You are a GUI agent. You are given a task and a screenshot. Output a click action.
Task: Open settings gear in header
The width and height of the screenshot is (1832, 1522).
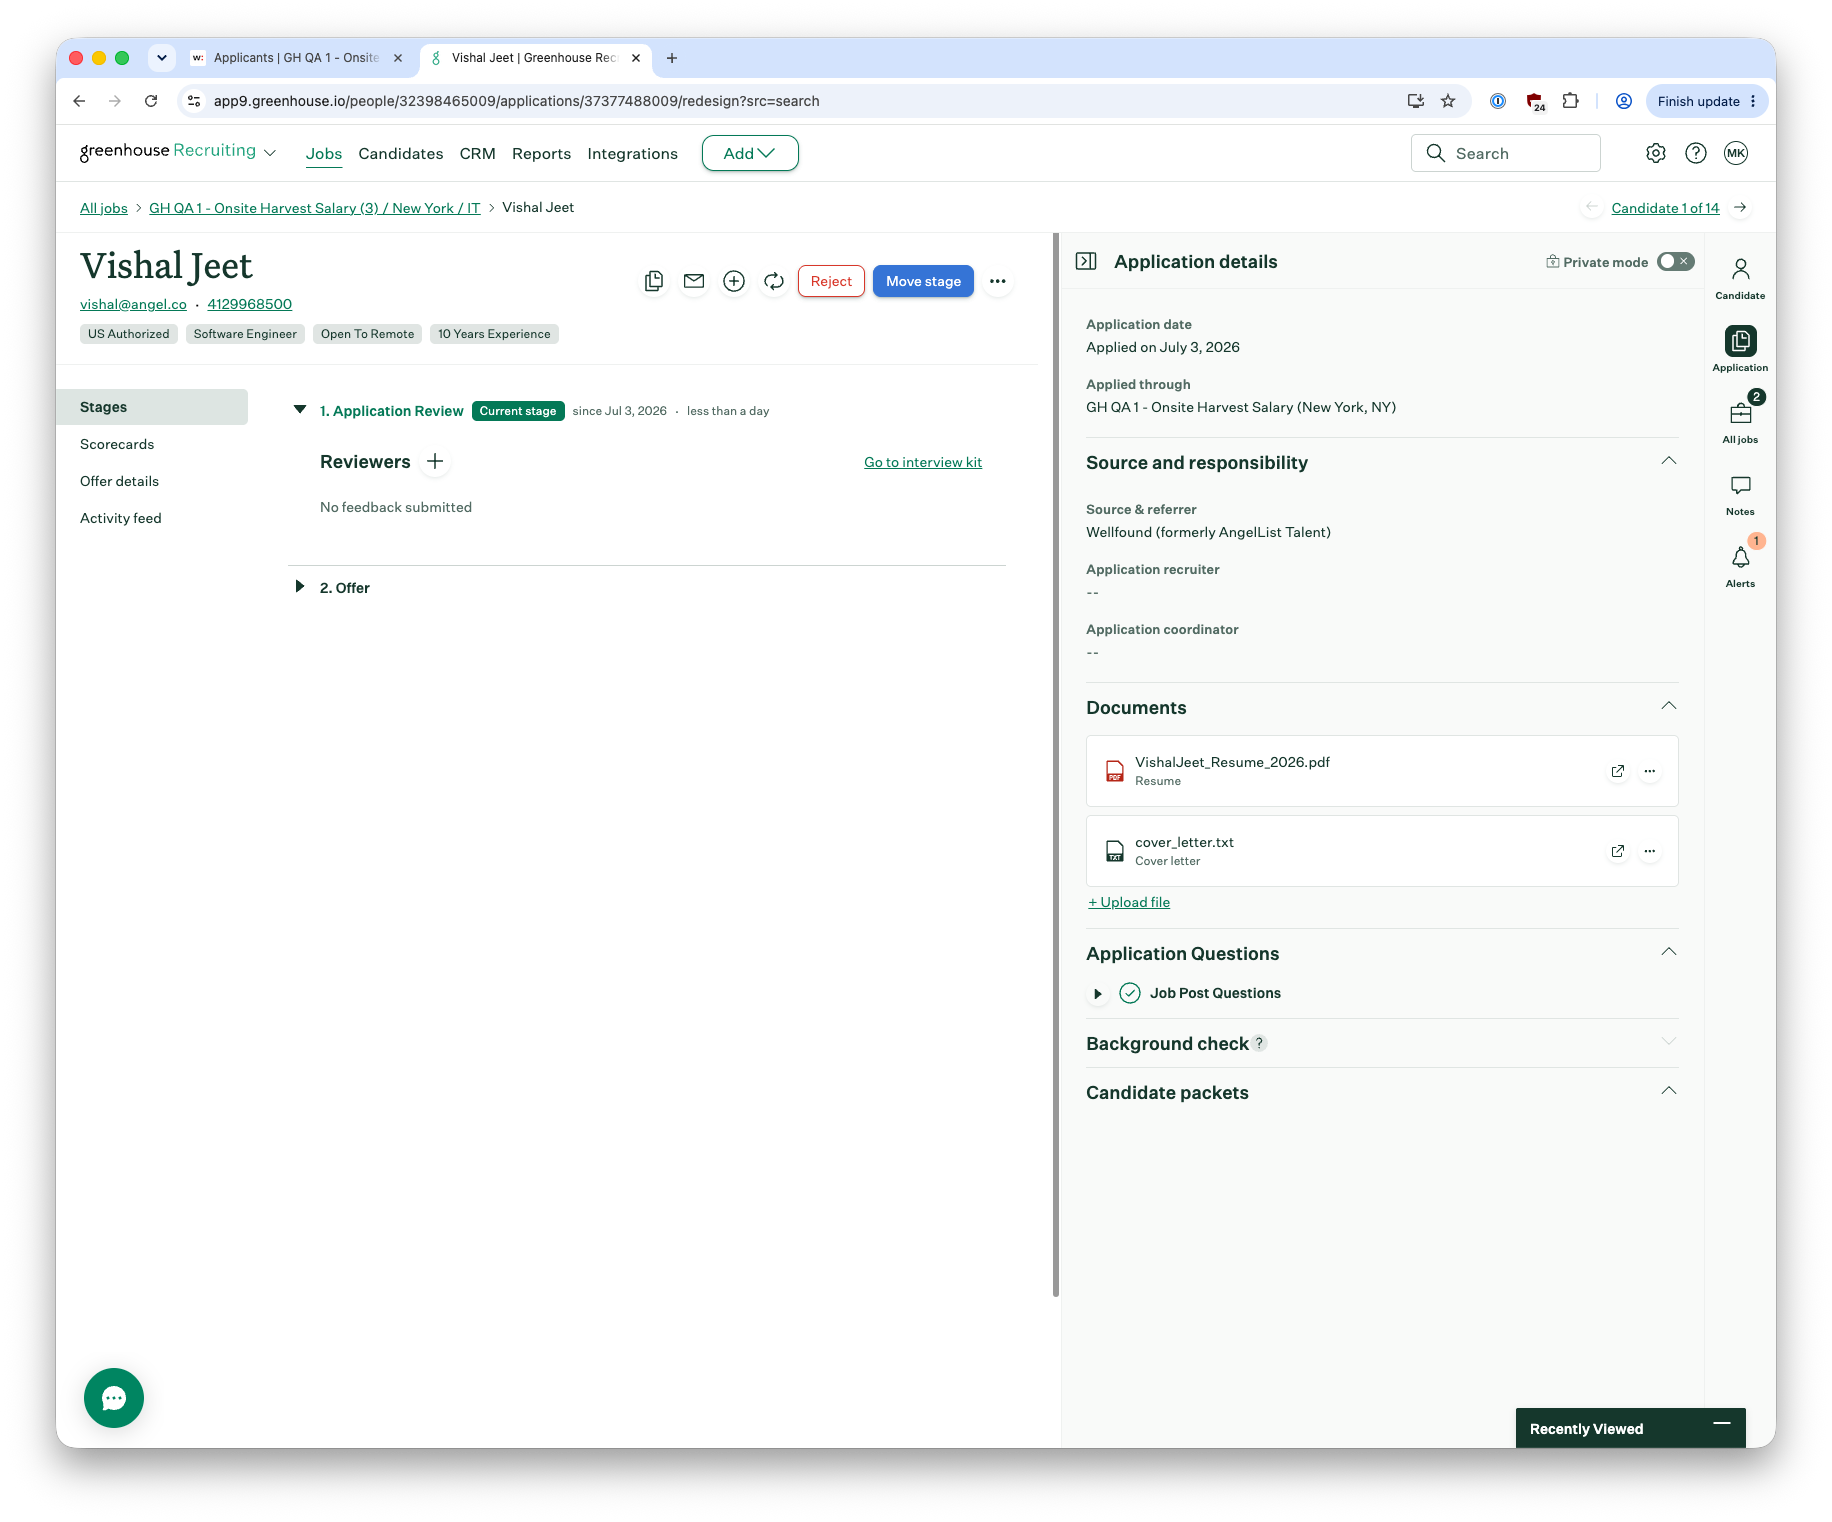pyautogui.click(x=1656, y=153)
